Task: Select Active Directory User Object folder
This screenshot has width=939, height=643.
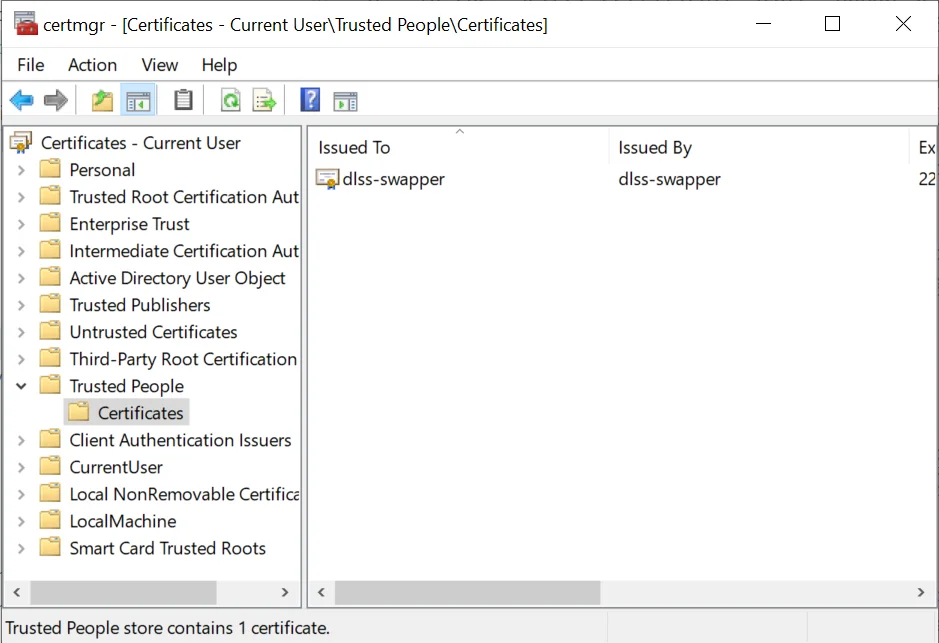Action: tap(163, 278)
